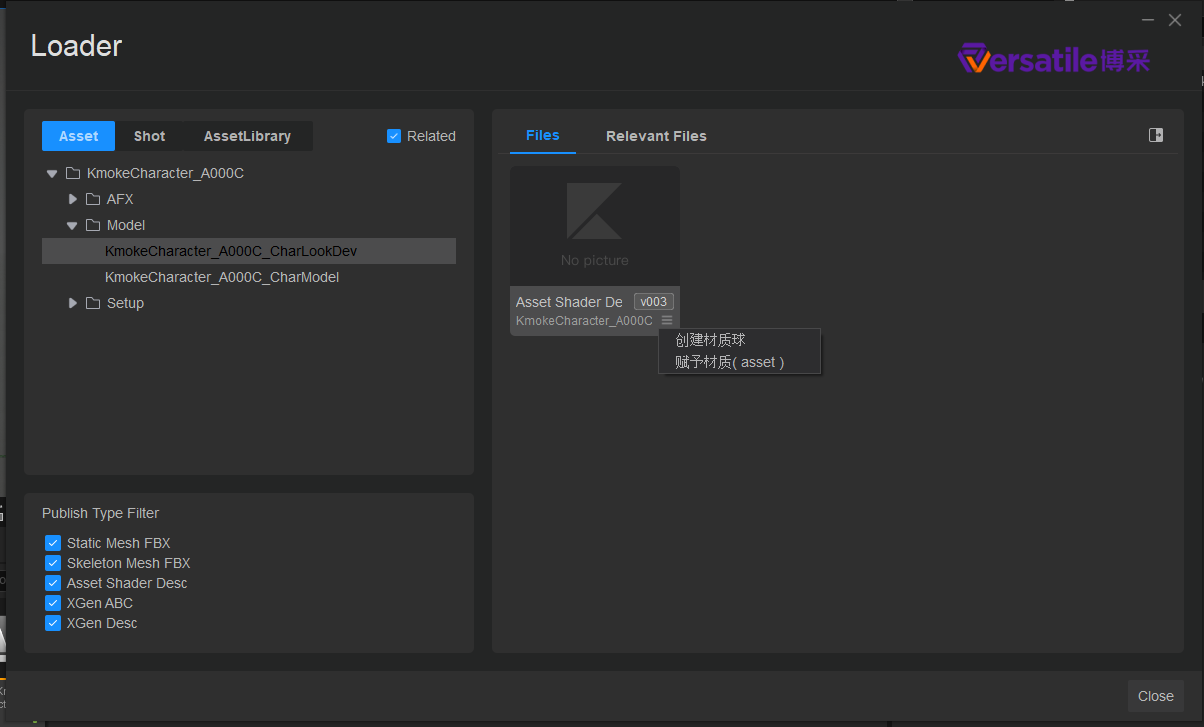Expand the Setup folder arrow
The height and width of the screenshot is (727, 1204).
[72, 303]
